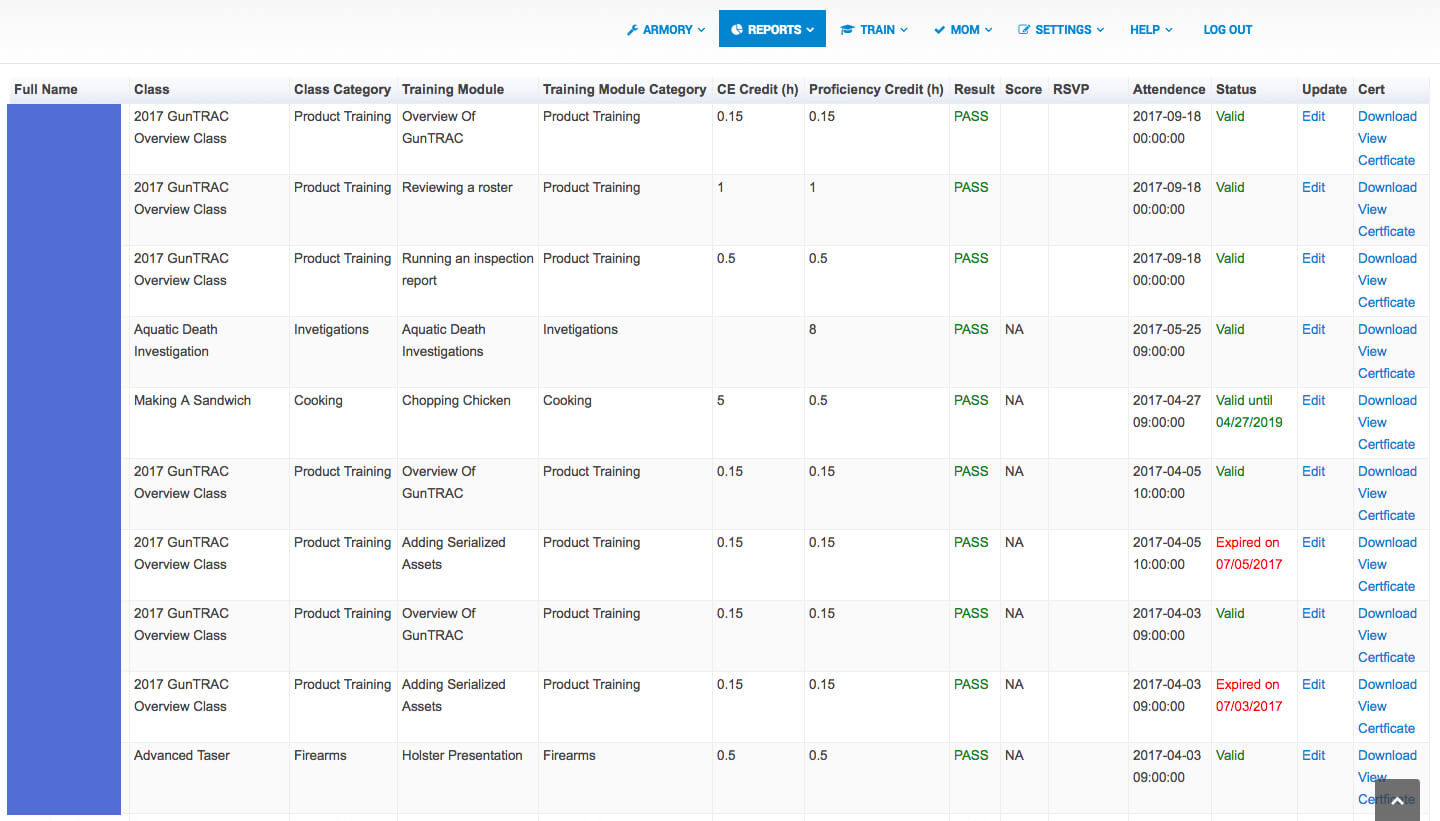Click the Attendence column header
This screenshot has width=1440, height=821.
tap(1169, 89)
